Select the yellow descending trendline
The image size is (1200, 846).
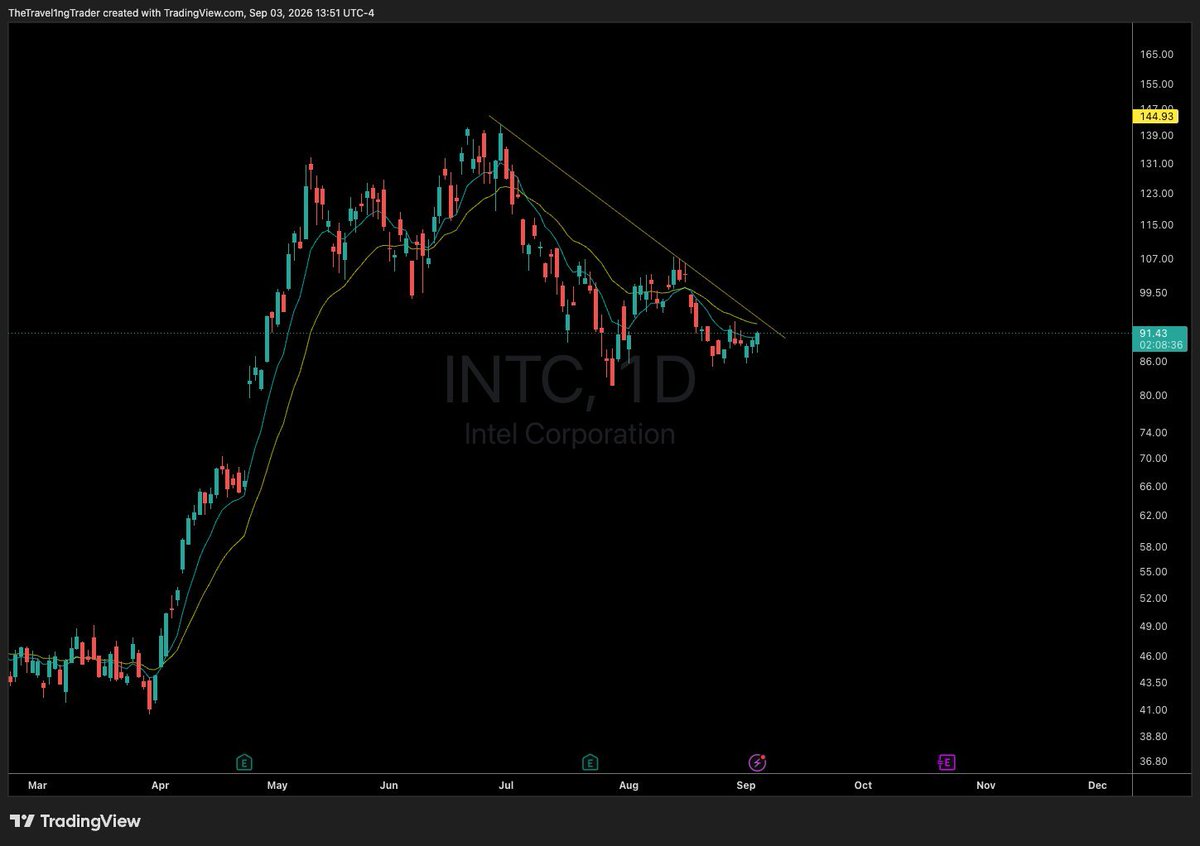(x=636, y=227)
